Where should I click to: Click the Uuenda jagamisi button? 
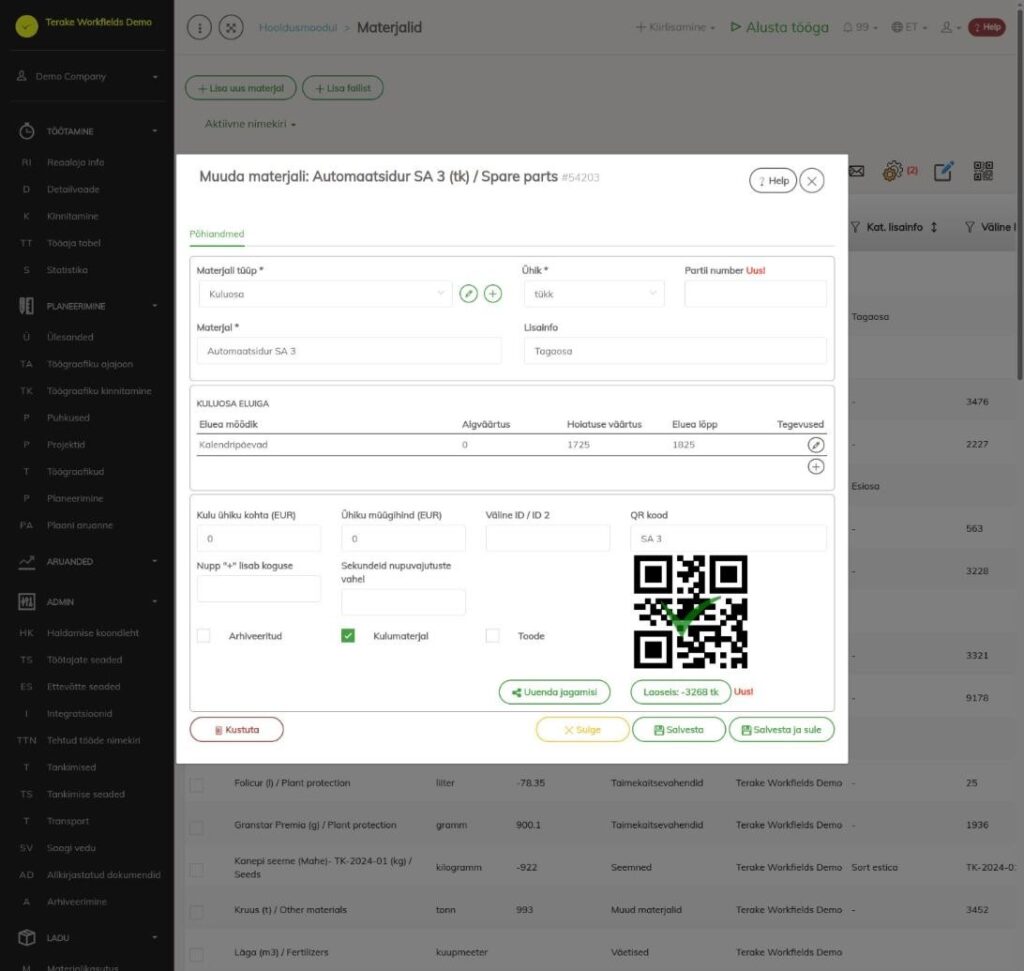[554, 692]
